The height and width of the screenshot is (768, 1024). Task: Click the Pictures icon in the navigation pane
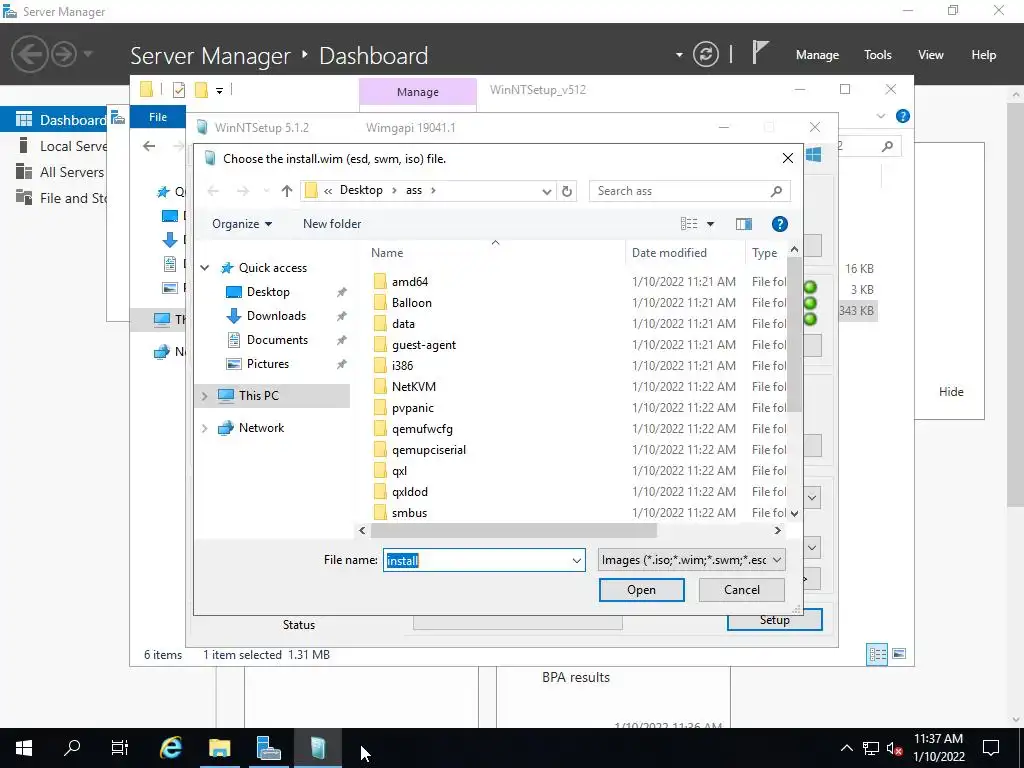tap(233, 364)
